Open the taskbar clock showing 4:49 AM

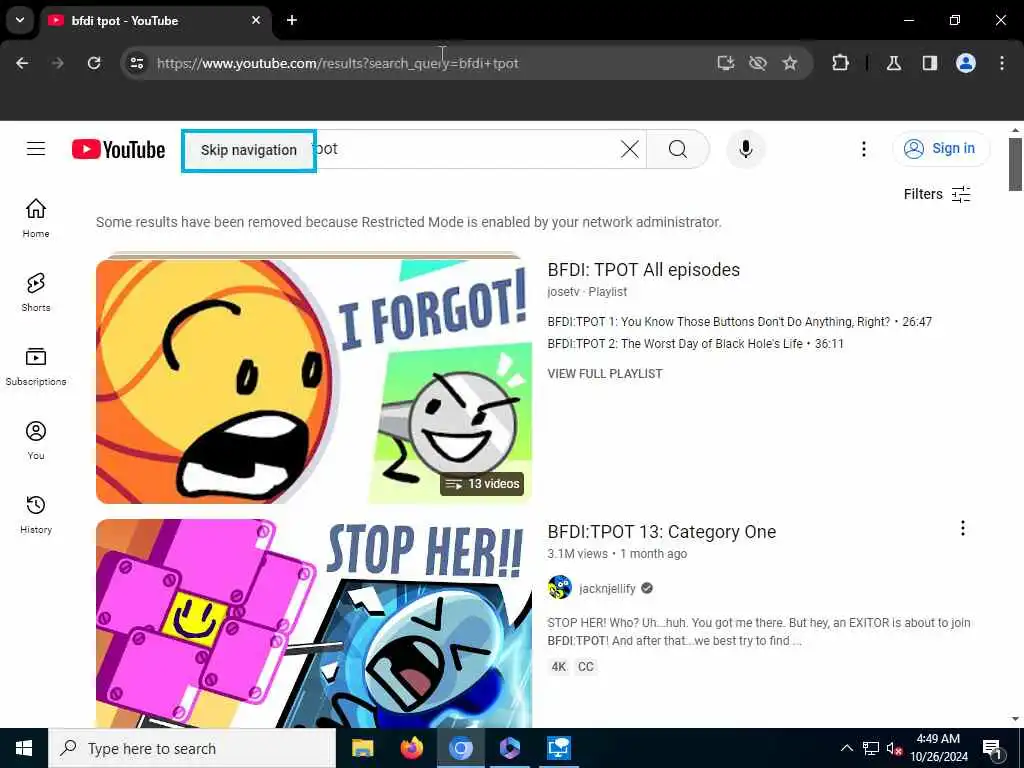coord(938,748)
